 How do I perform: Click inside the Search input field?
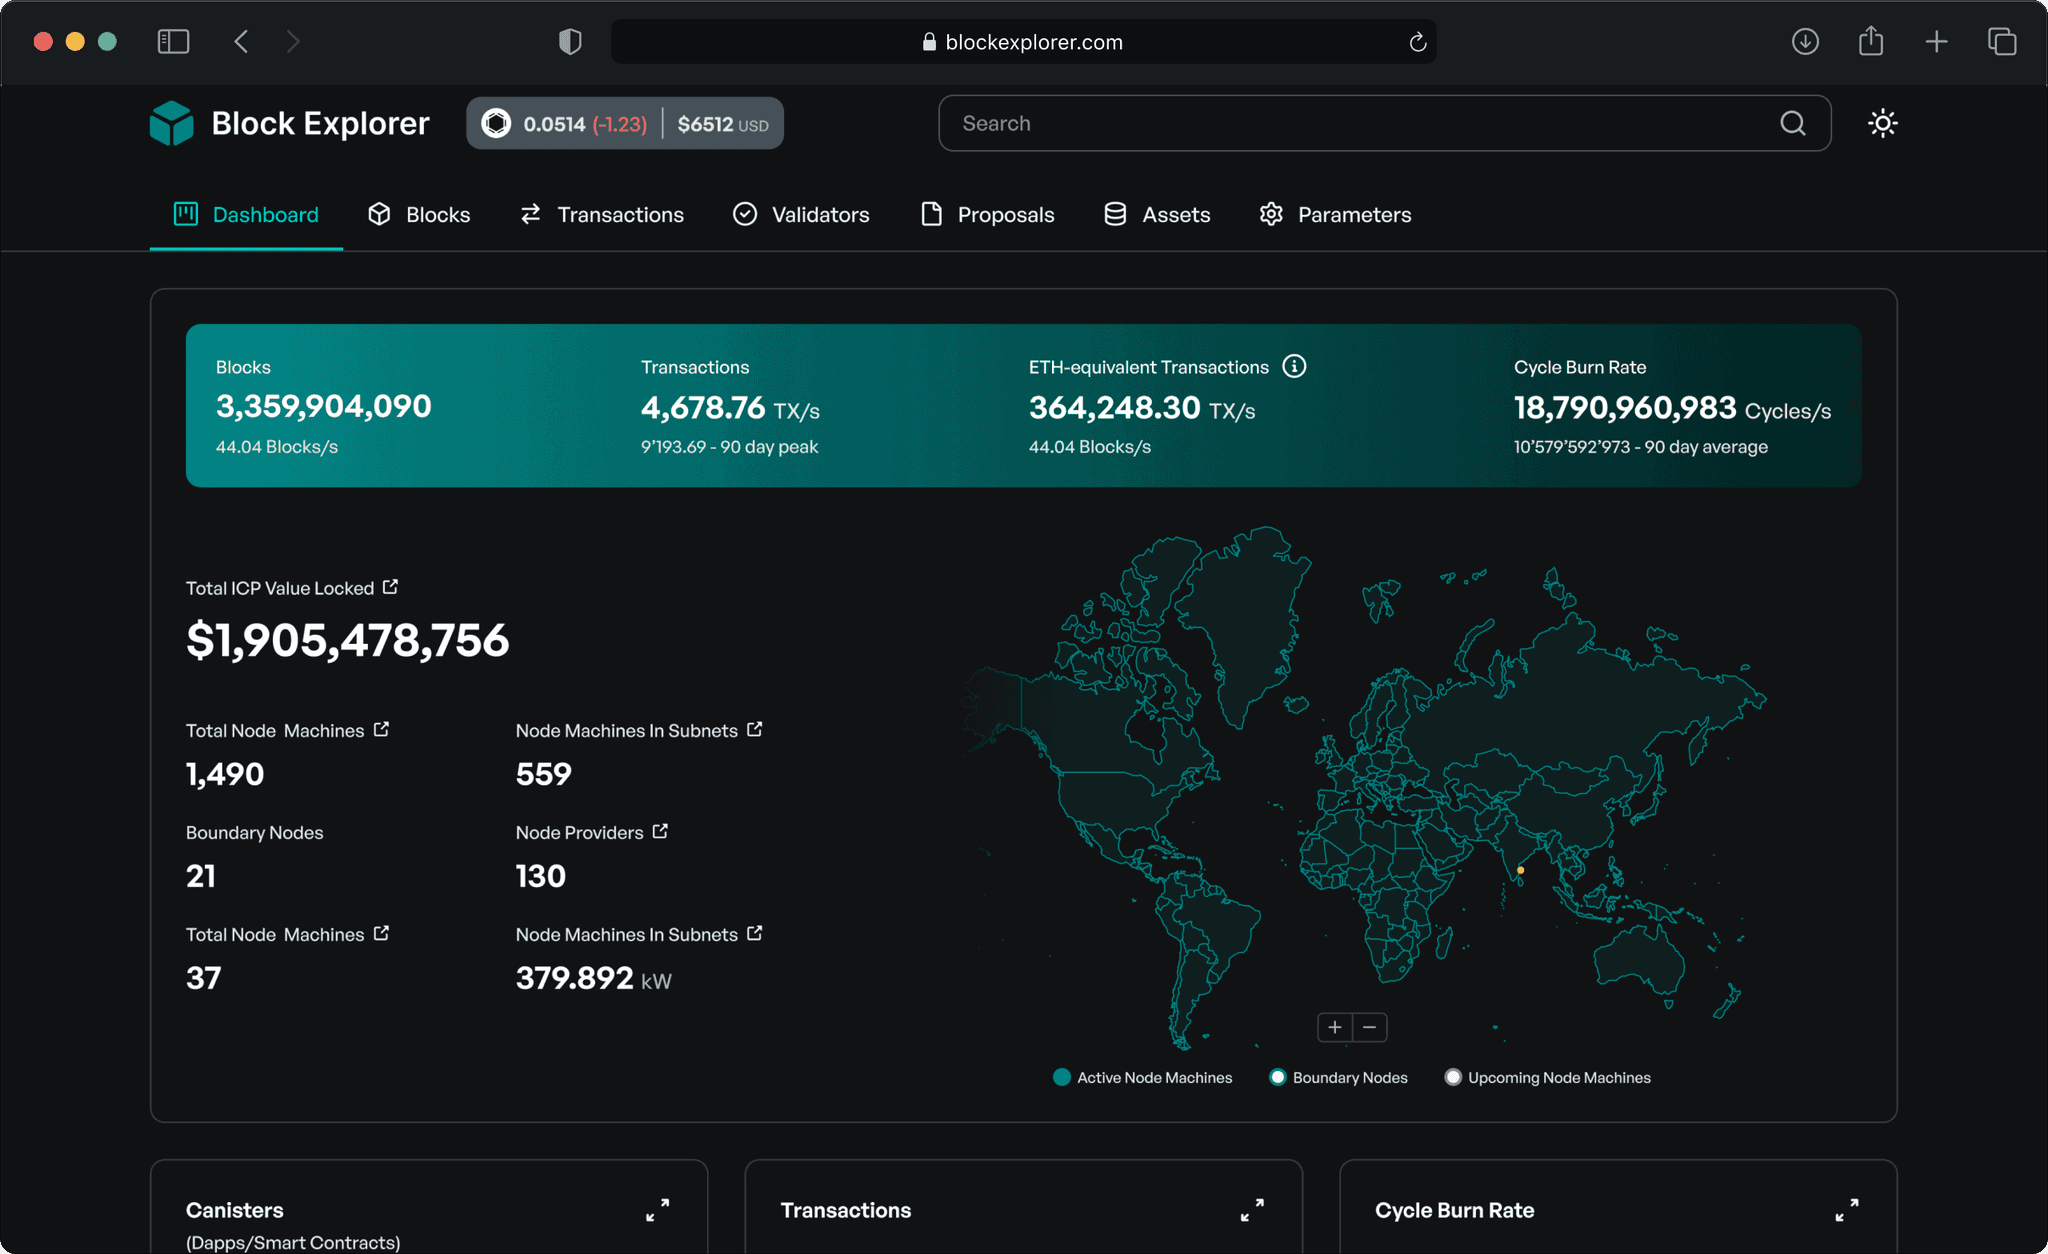1350,123
